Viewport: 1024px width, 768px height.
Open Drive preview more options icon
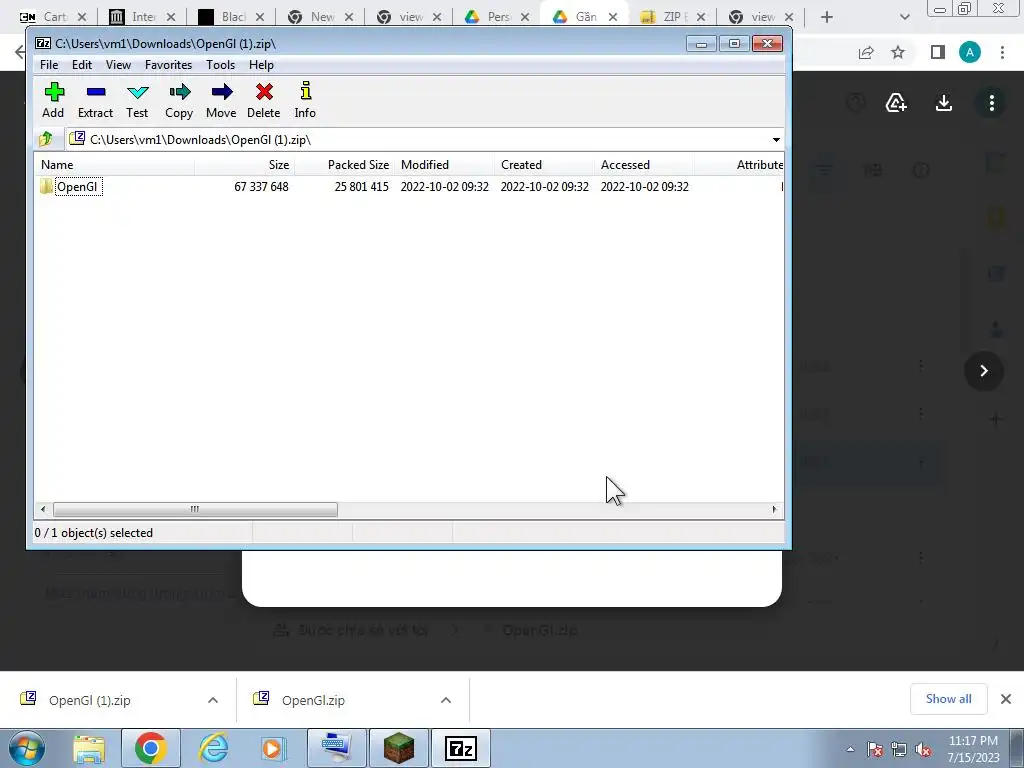click(x=991, y=103)
